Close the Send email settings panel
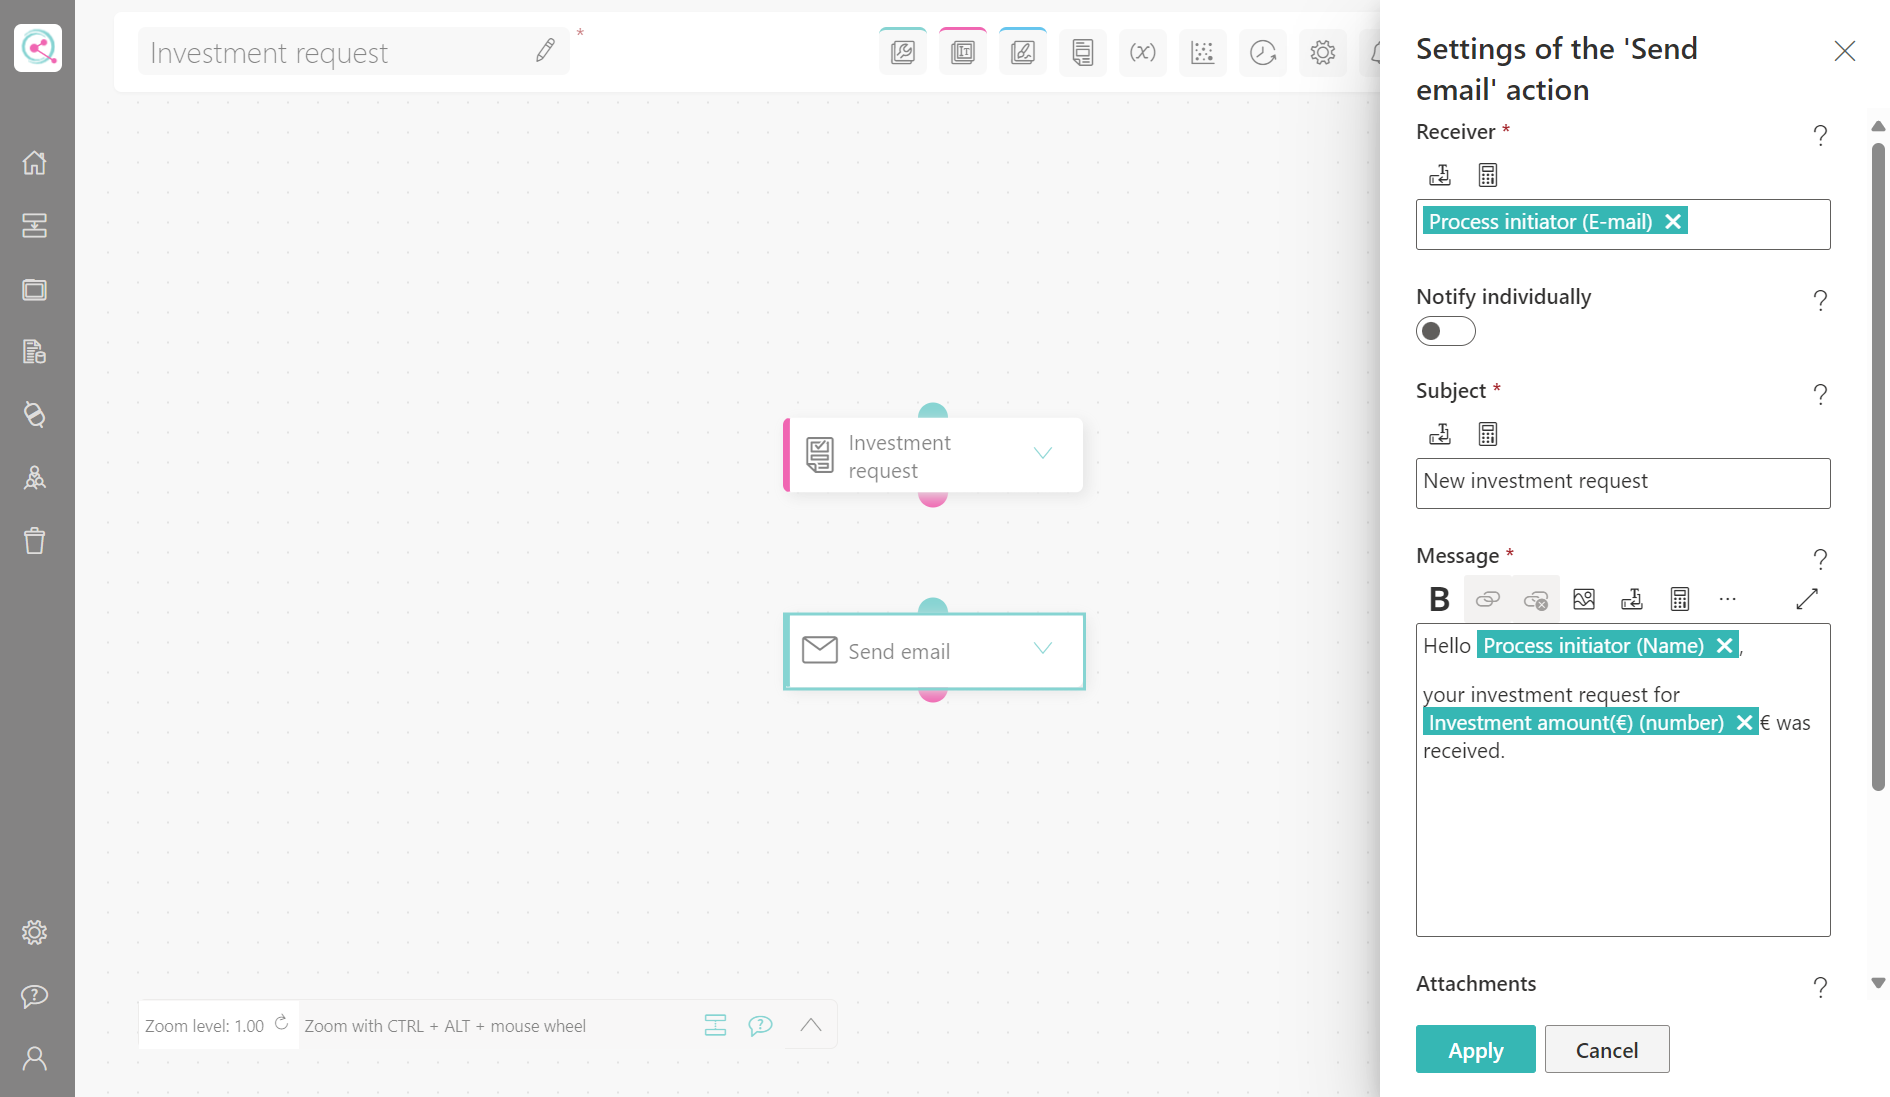Viewport: 1890px width, 1097px height. [x=1845, y=51]
